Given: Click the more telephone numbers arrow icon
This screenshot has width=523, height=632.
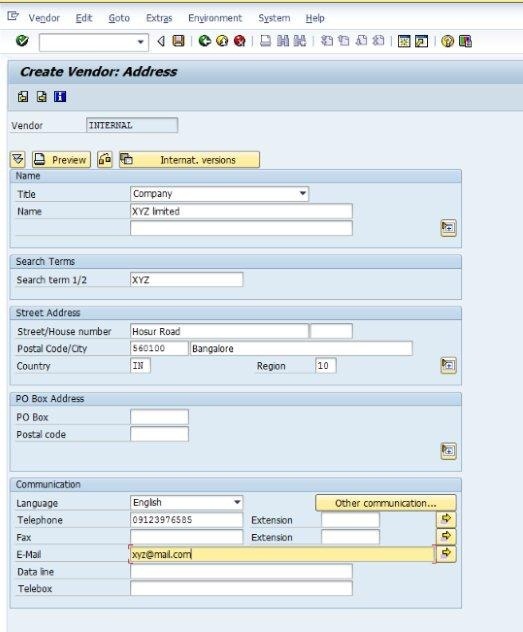Looking at the screenshot, I should 446,519.
